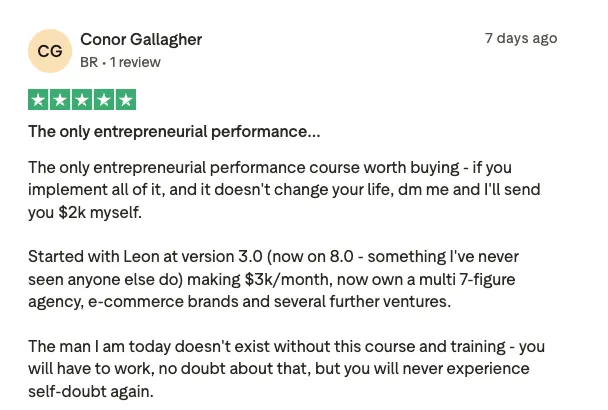Click the '1 review' count text

tap(135, 62)
